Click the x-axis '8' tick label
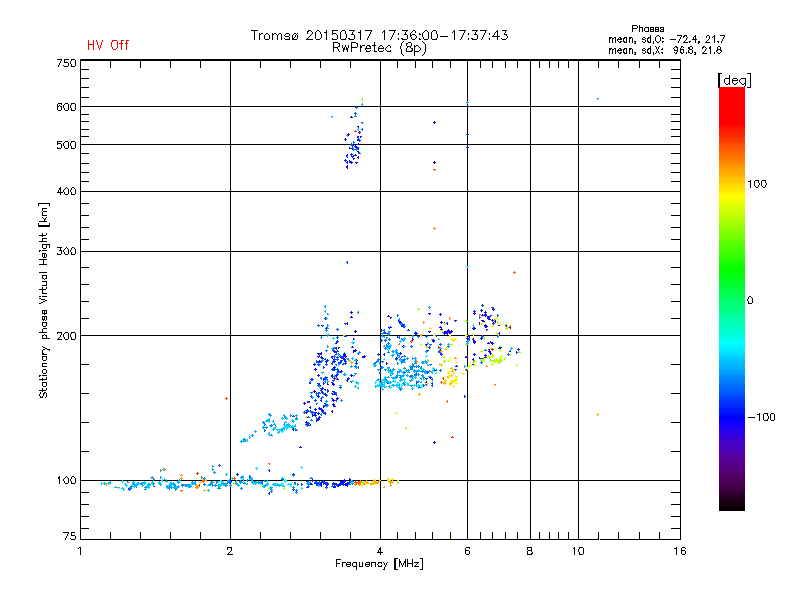Image resolution: width=800 pixels, height=600 pixels. [x=530, y=551]
